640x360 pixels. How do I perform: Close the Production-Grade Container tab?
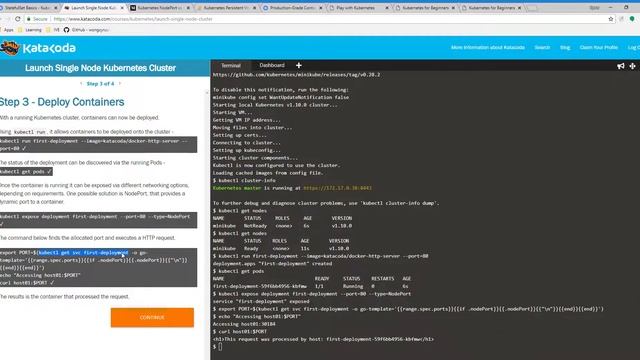point(320,8)
